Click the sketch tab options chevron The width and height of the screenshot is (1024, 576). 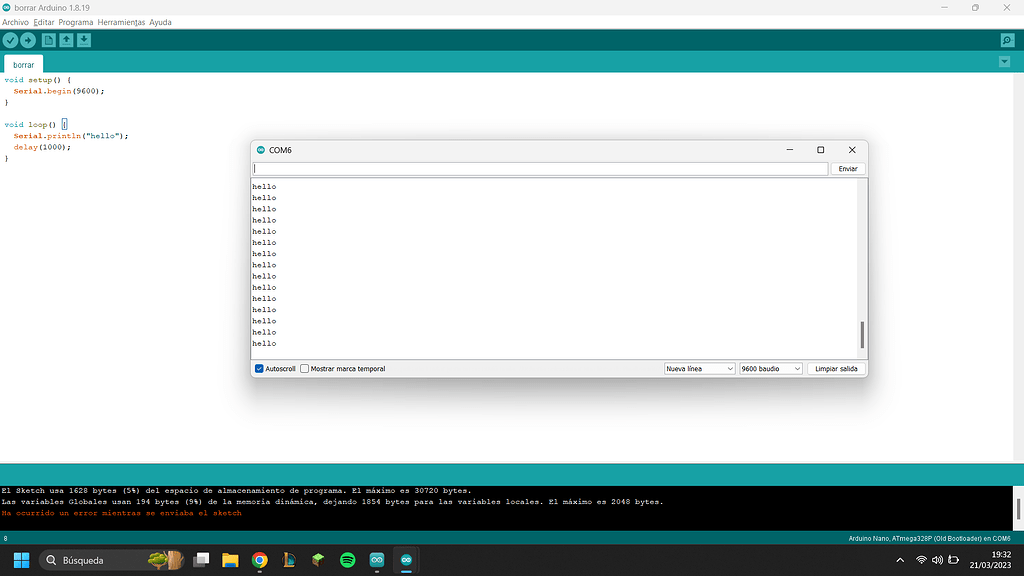coord(1004,61)
